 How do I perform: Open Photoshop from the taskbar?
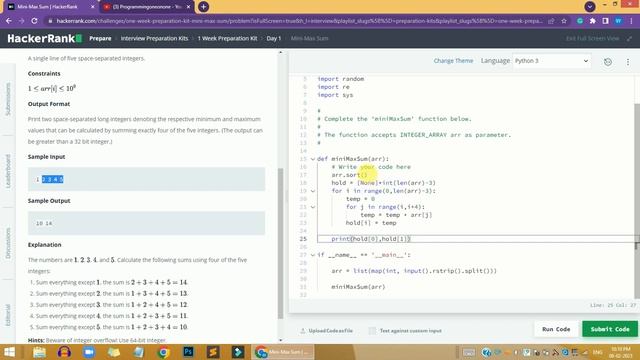pos(189,352)
